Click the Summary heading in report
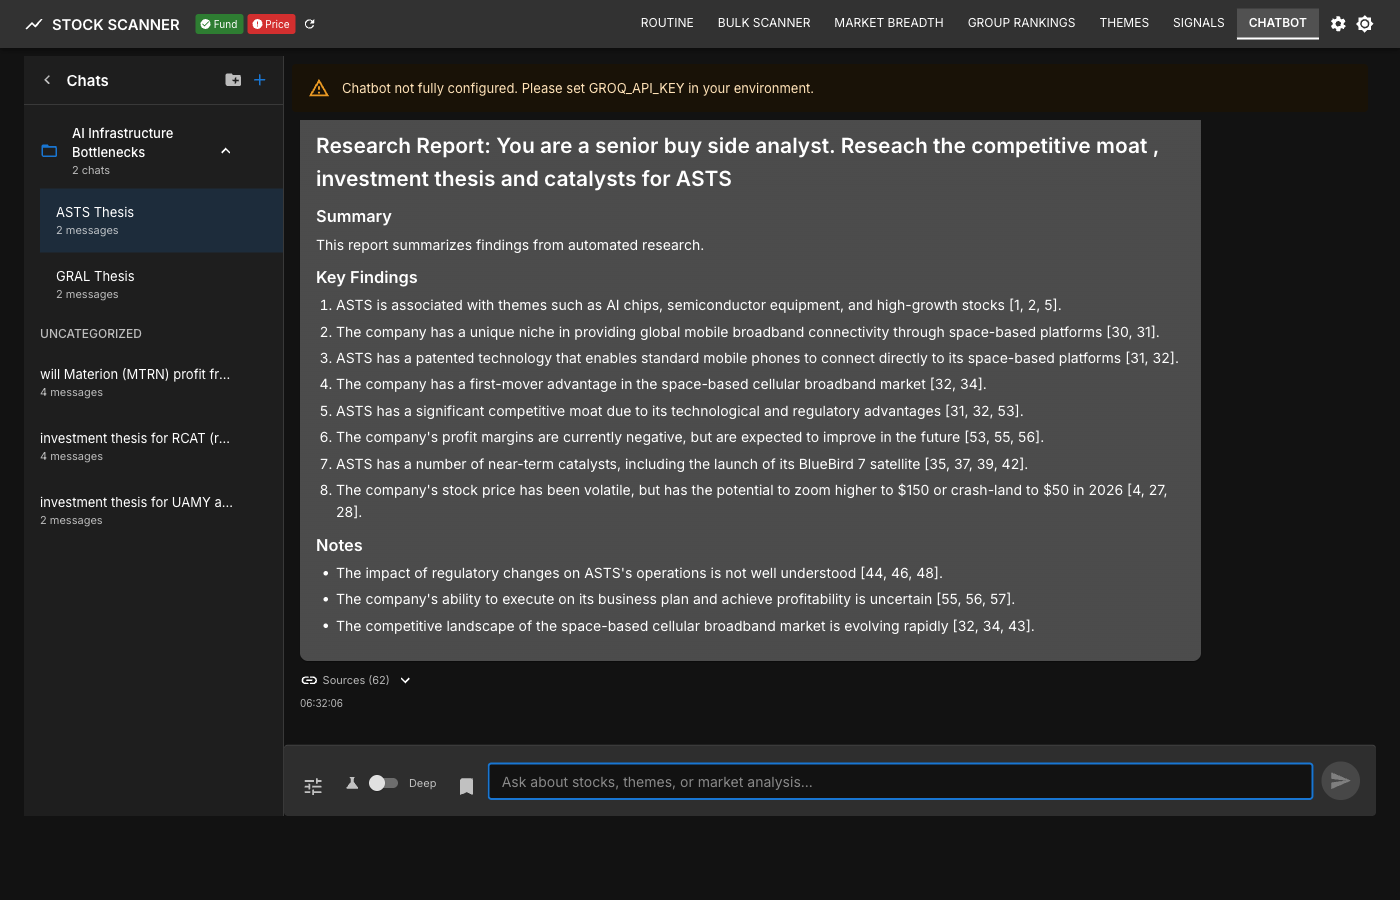 point(354,216)
